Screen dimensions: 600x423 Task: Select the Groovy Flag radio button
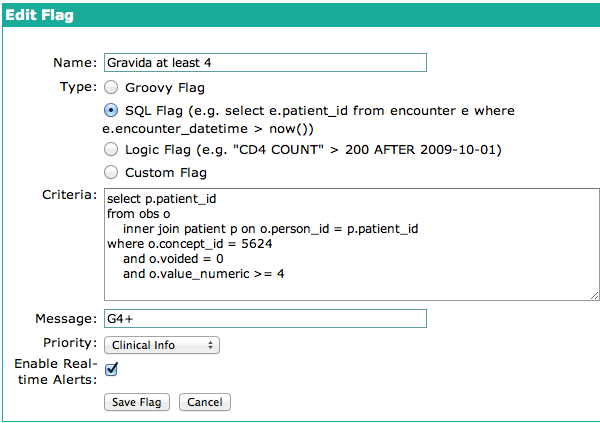click(x=111, y=87)
